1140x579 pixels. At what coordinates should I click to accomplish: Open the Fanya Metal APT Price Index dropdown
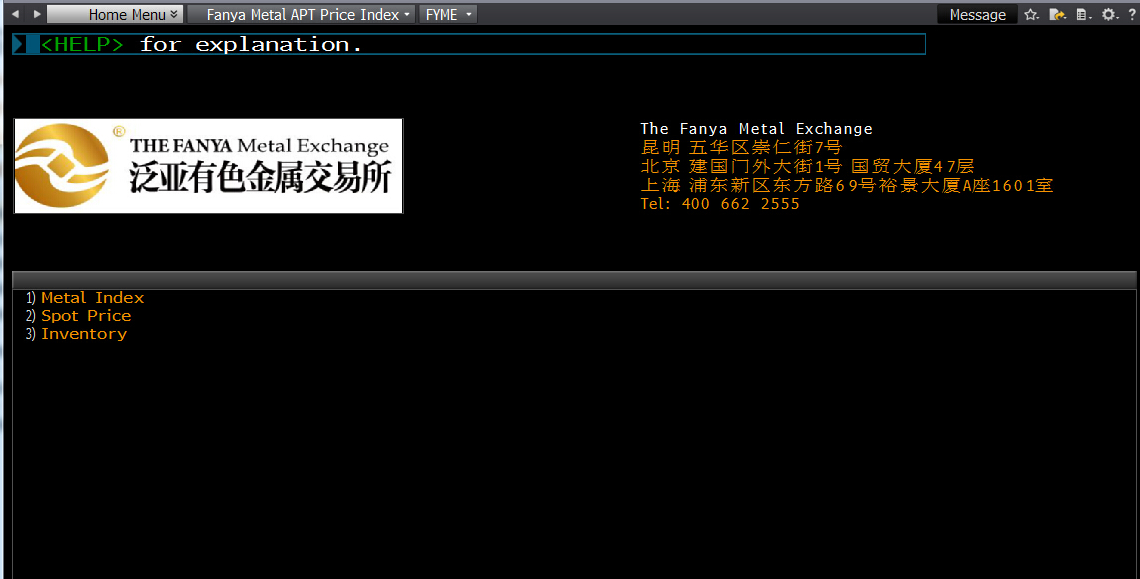(x=302, y=15)
